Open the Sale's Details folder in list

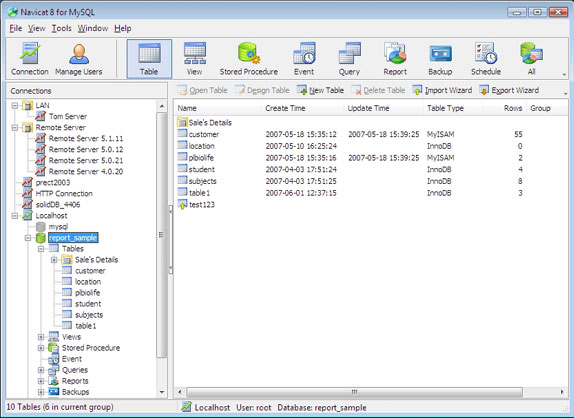click(205, 123)
